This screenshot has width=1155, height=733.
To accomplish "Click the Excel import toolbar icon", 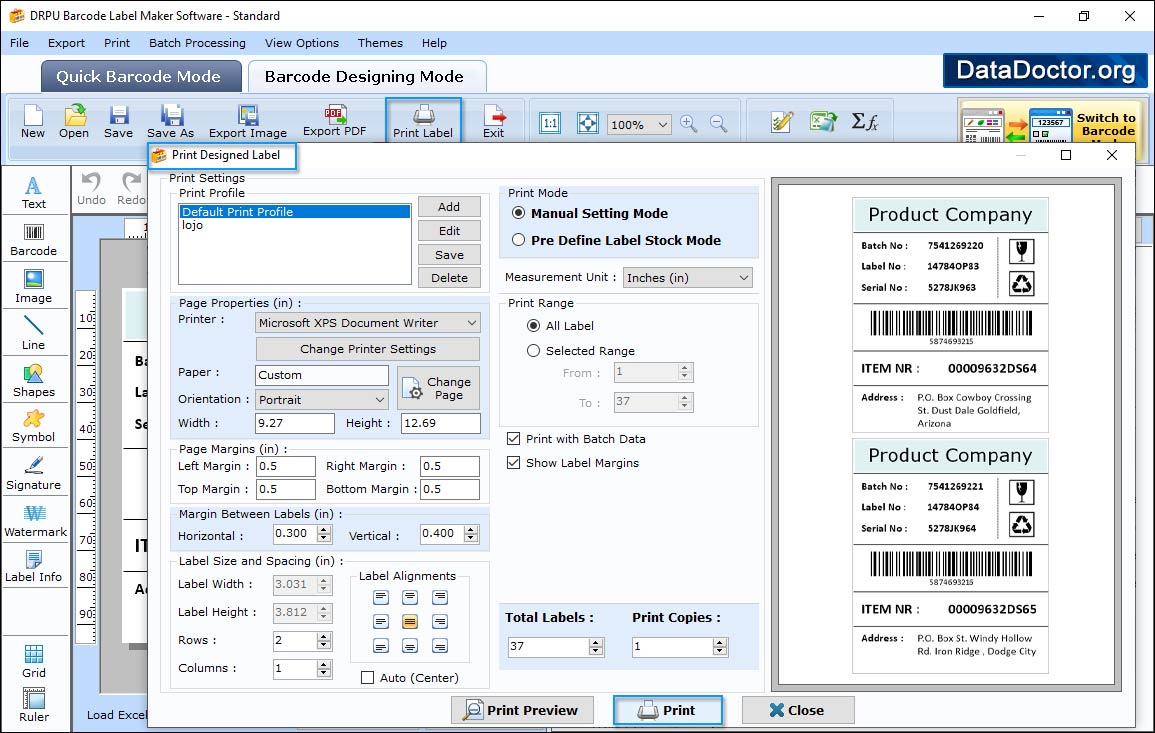I will pyautogui.click(x=823, y=122).
